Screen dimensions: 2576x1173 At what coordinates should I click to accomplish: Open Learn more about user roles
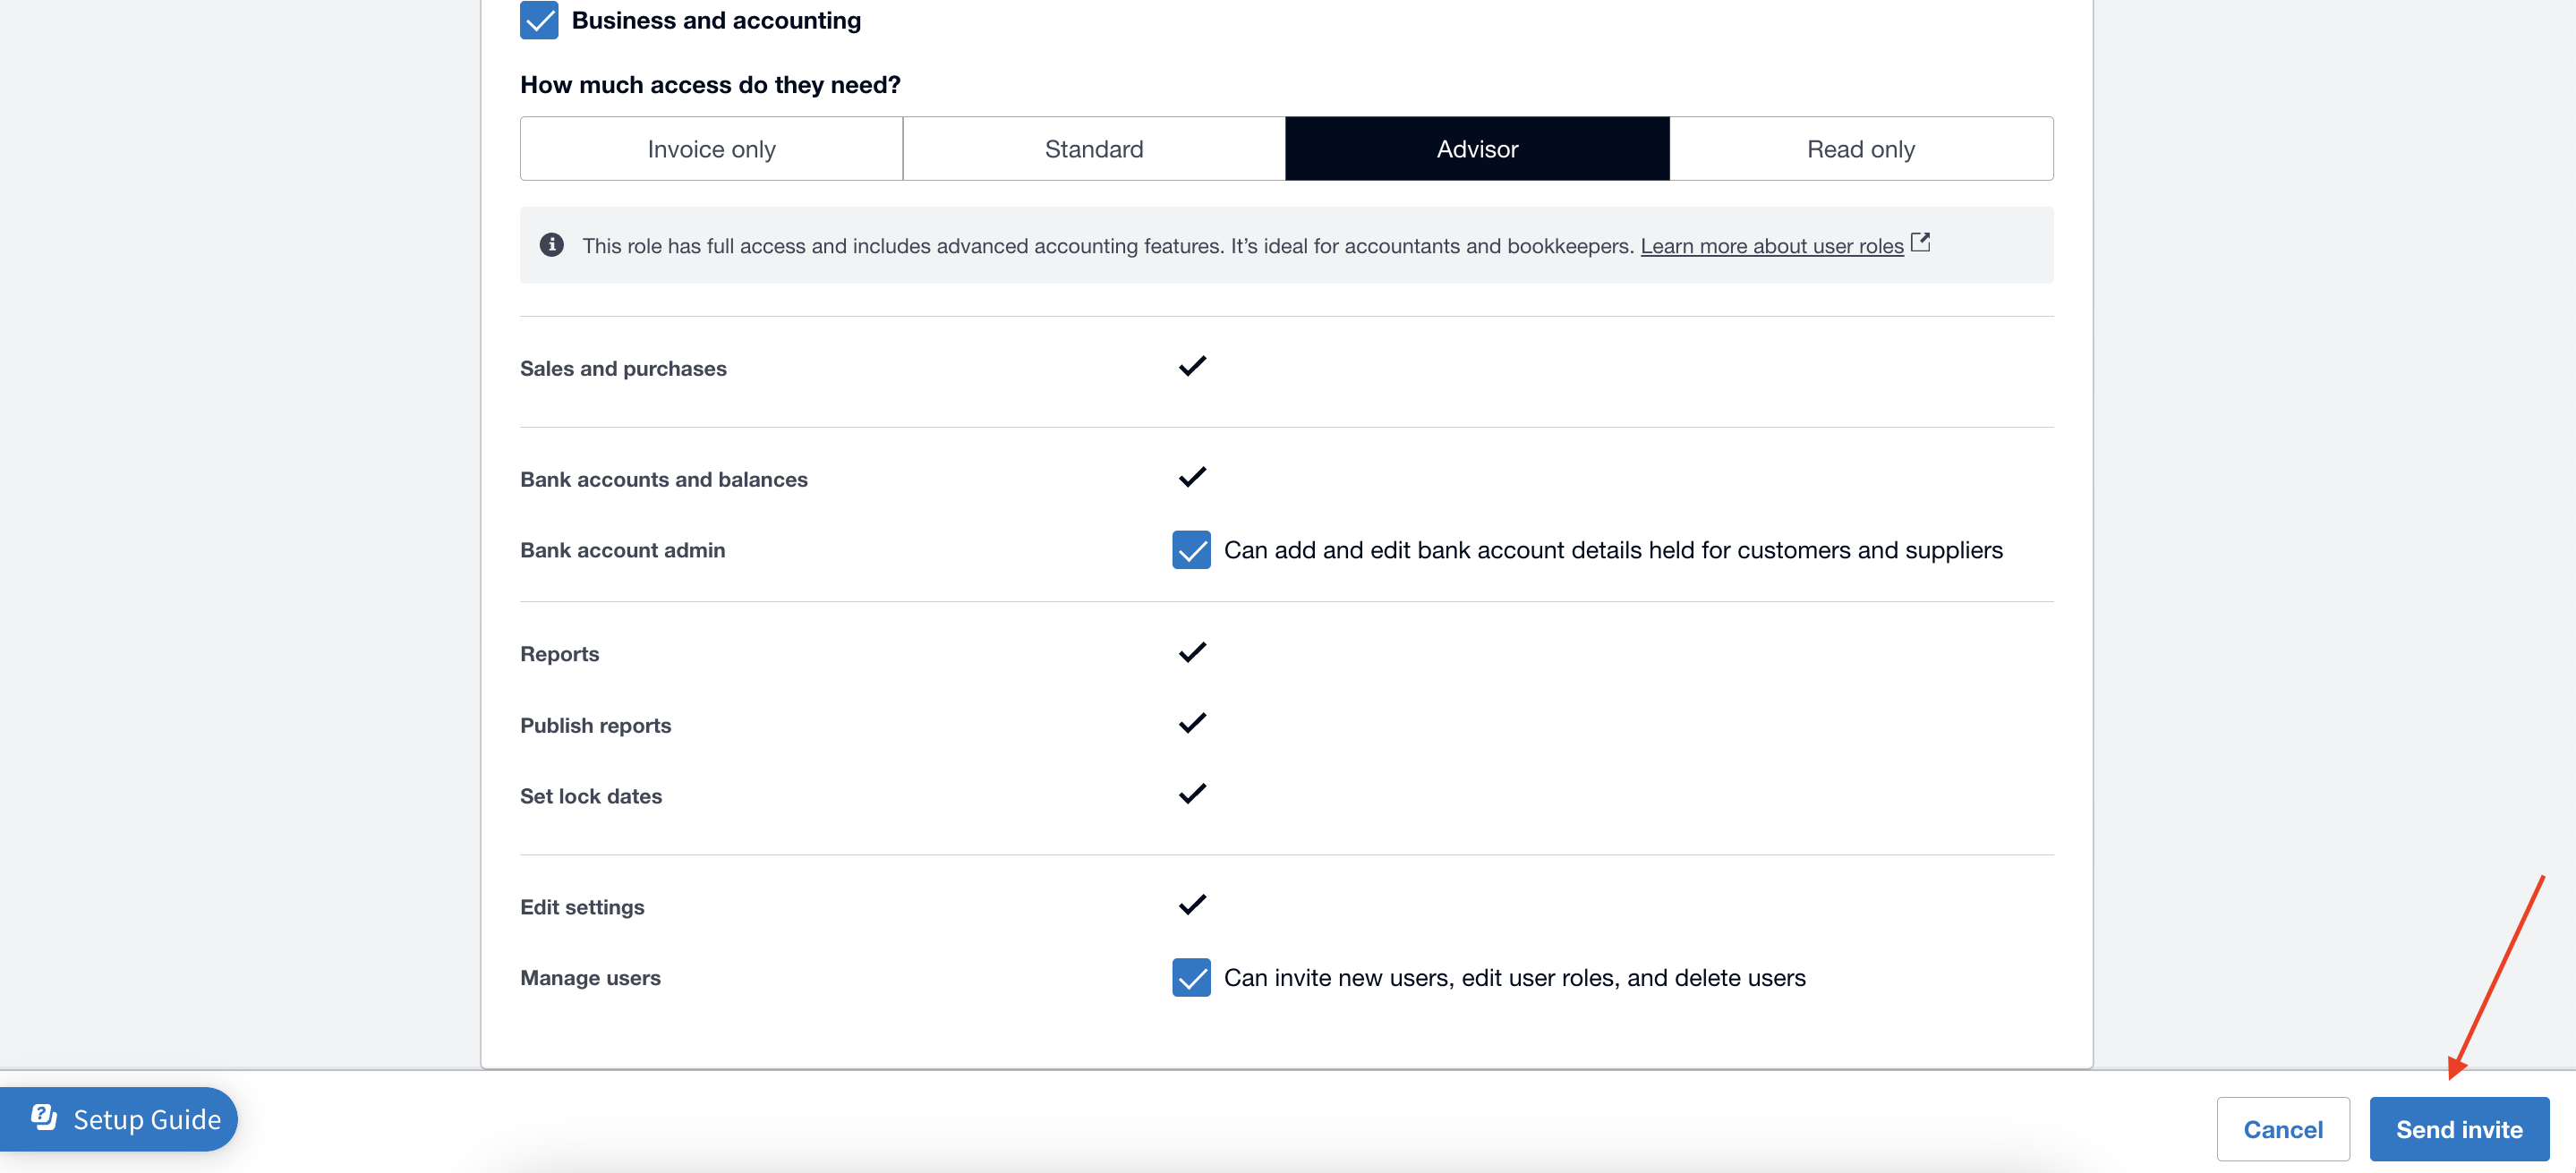coord(1773,245)
